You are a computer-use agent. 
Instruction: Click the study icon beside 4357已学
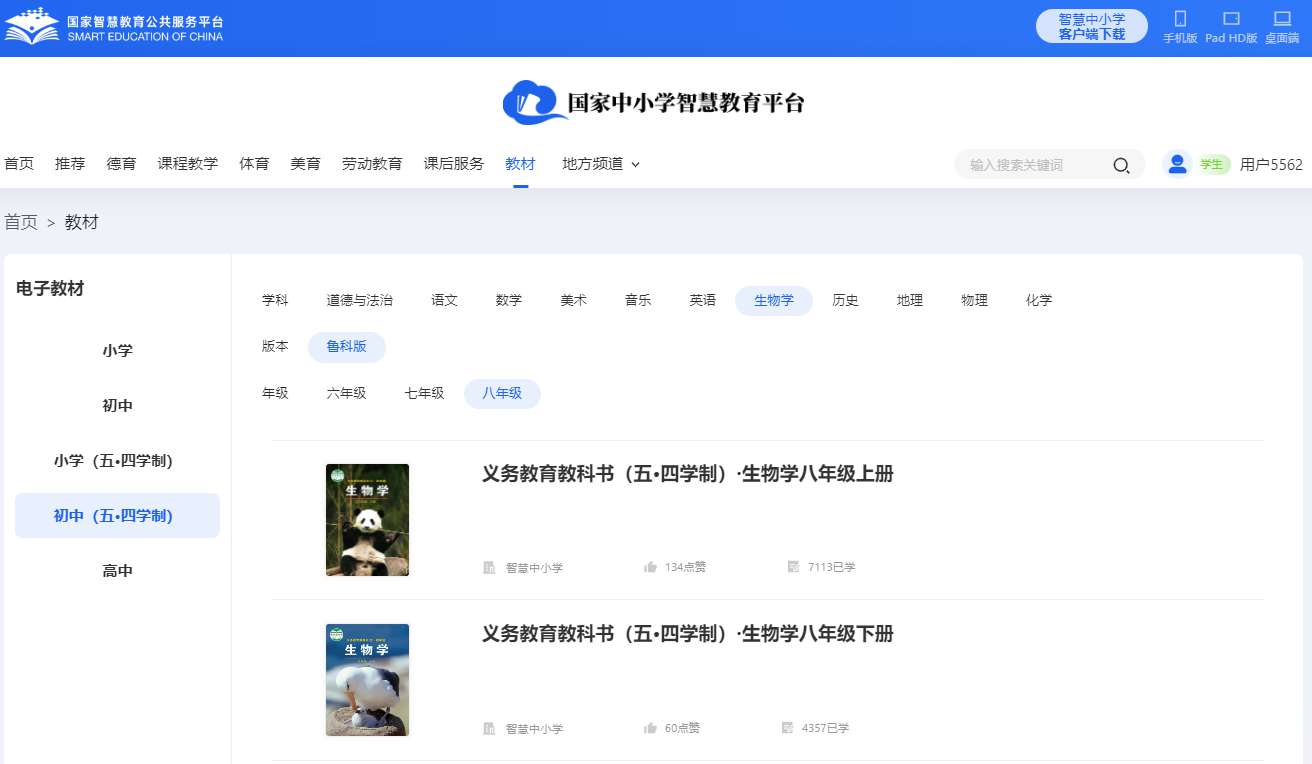click(788, 728)
